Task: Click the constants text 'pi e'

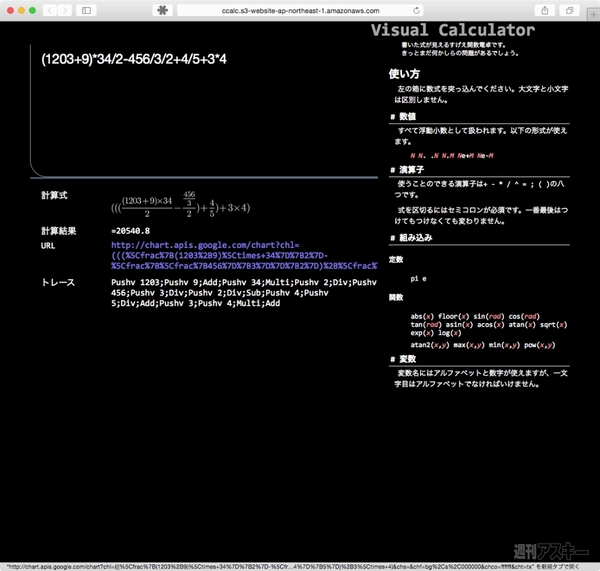Action: click(418, 279)
